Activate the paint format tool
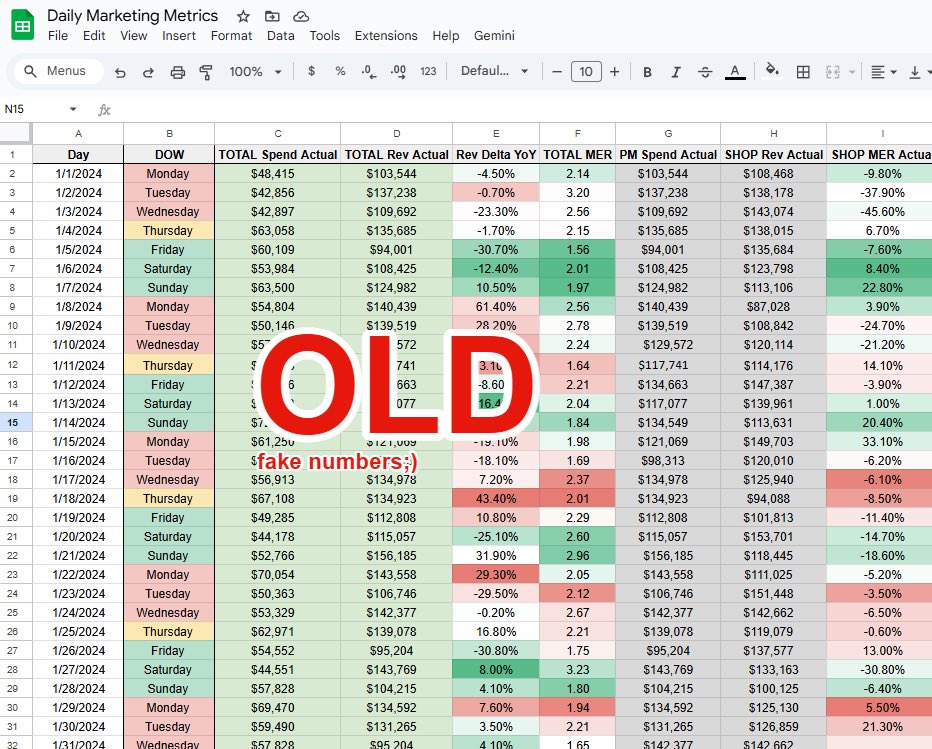Image resolution: width=932 pixels, height=749 pixels. (x=206, y=72)
